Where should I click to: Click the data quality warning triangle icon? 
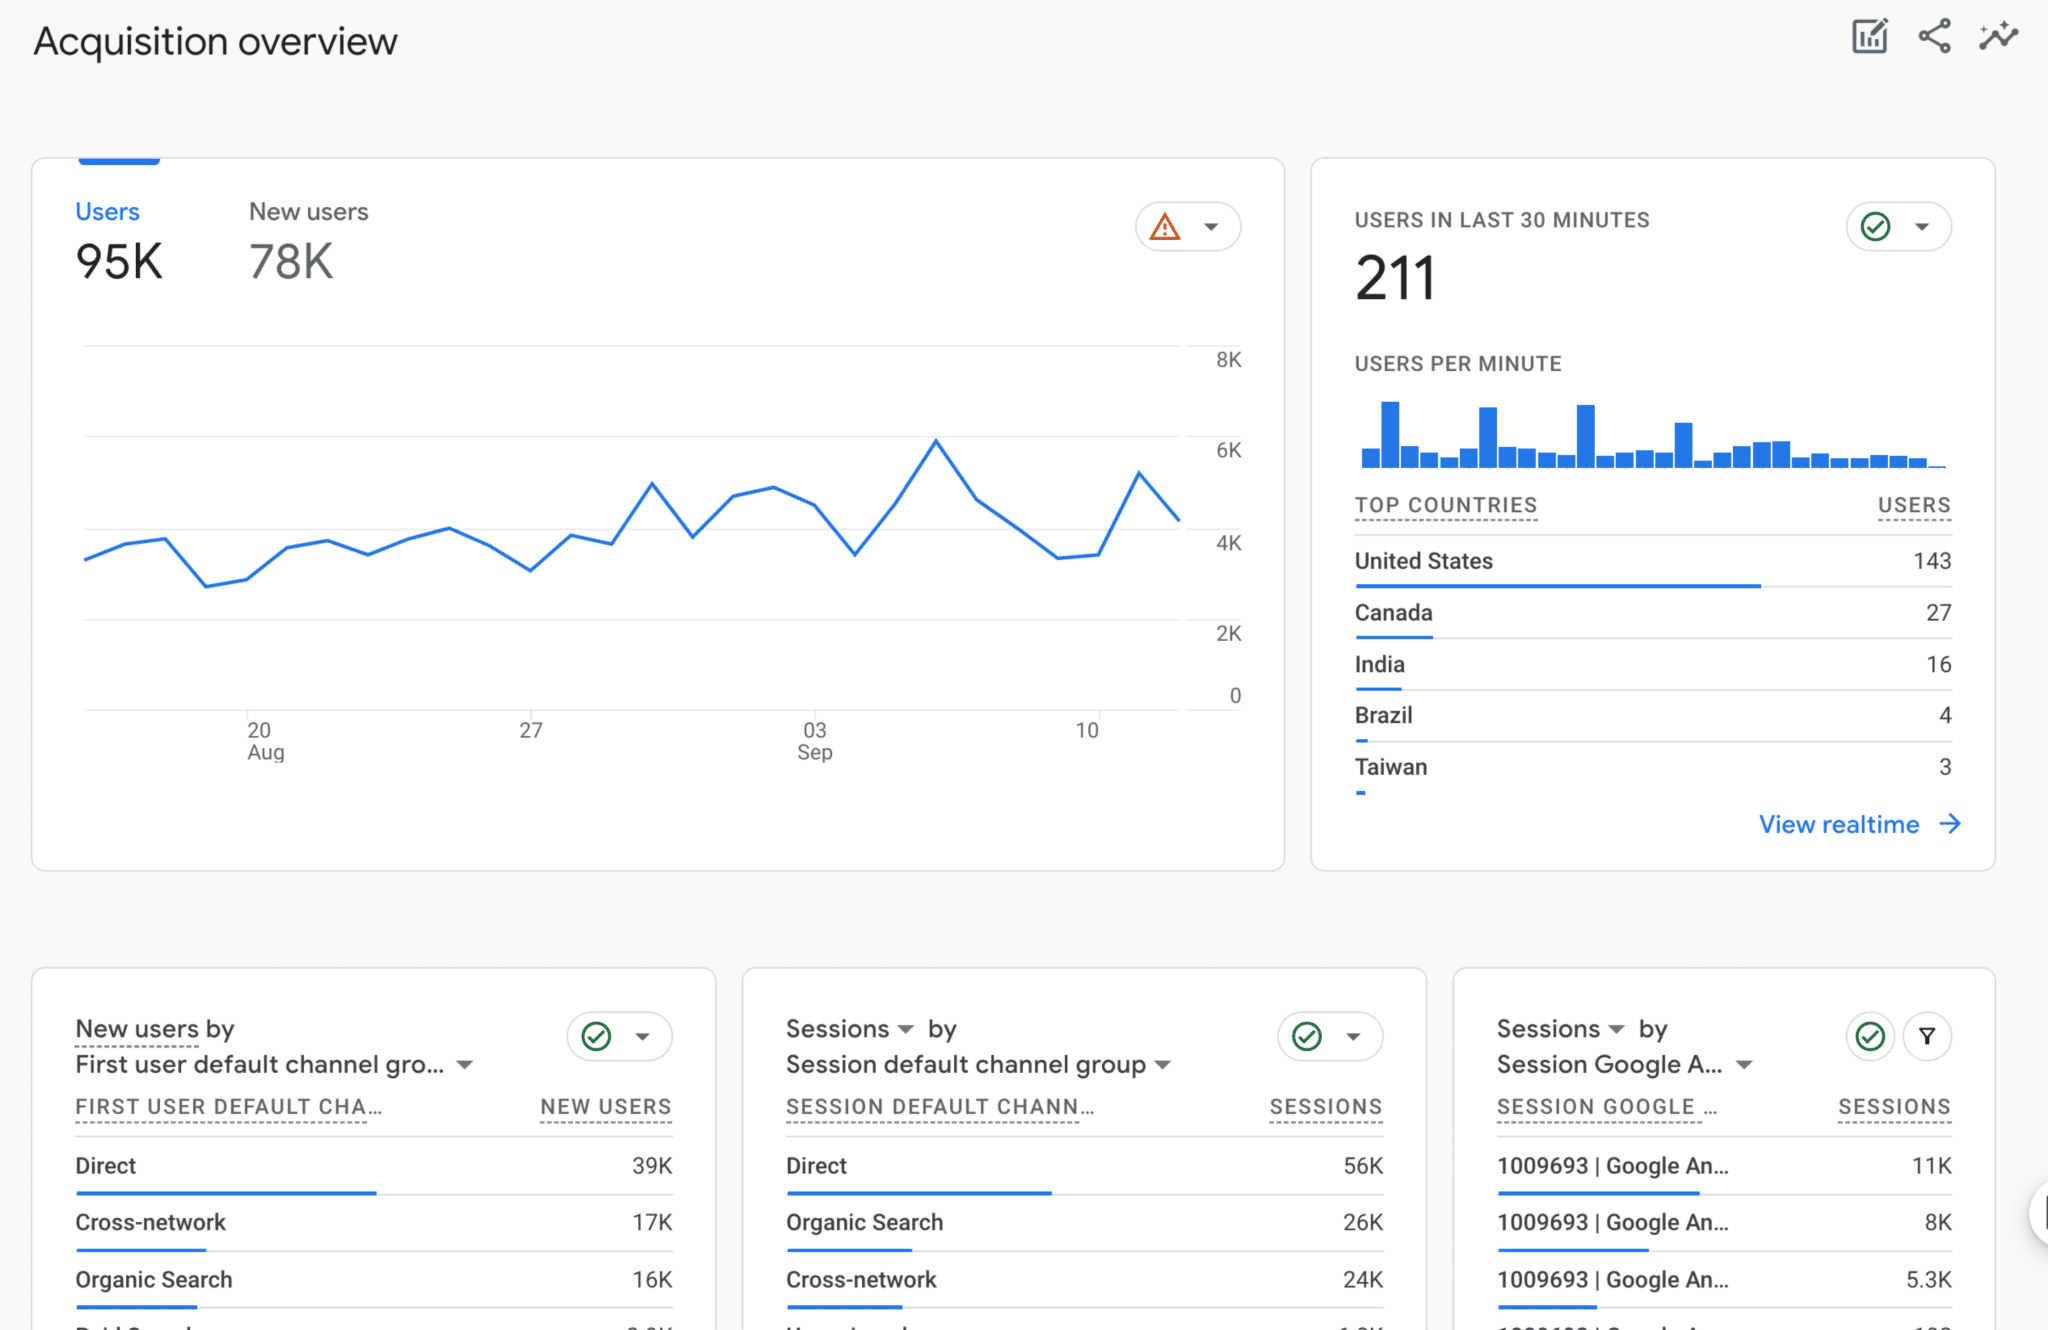tap(1166, 227)
